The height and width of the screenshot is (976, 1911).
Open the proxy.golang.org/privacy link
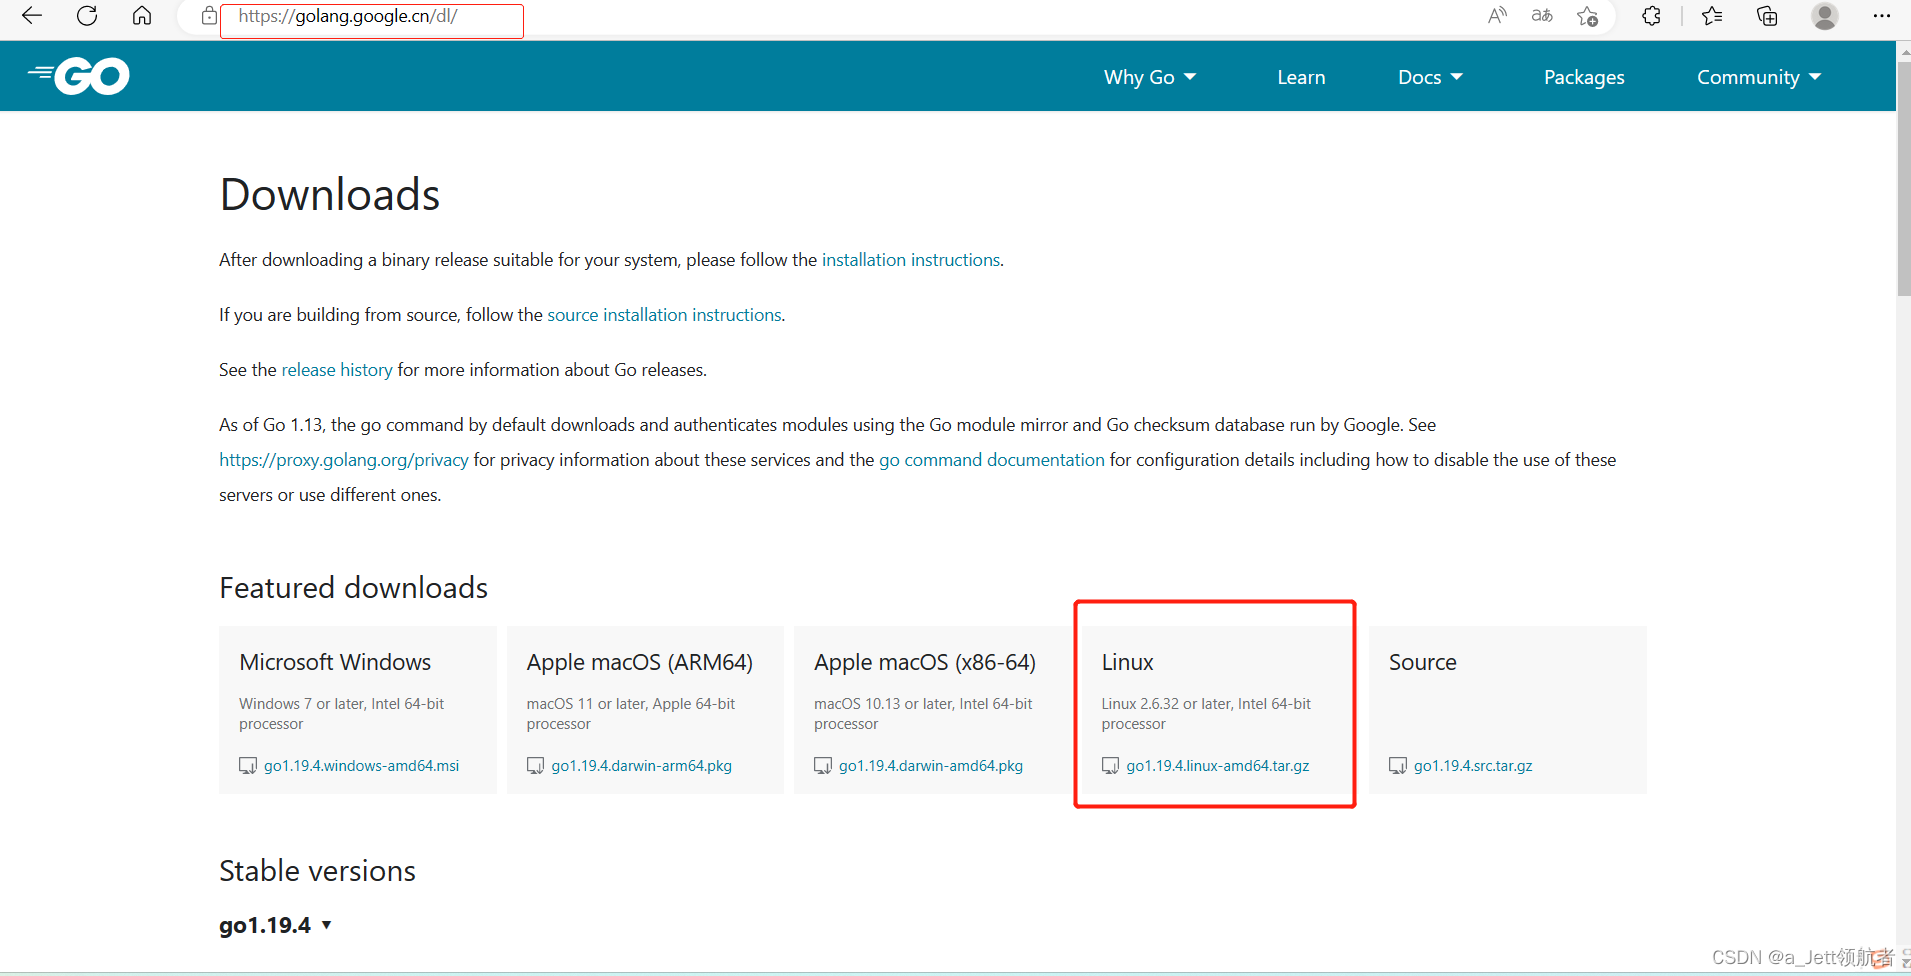tap(344, 460)
